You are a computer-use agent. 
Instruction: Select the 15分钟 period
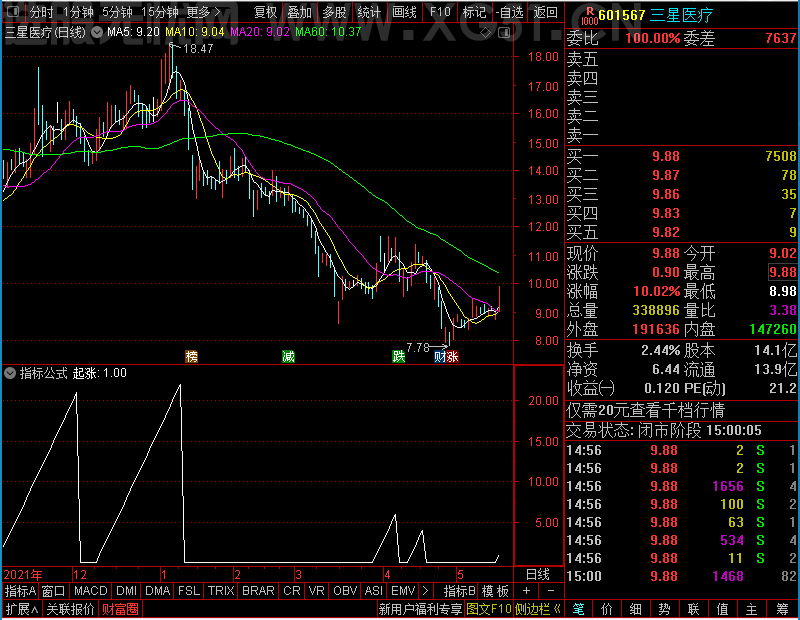click(160, 12)
